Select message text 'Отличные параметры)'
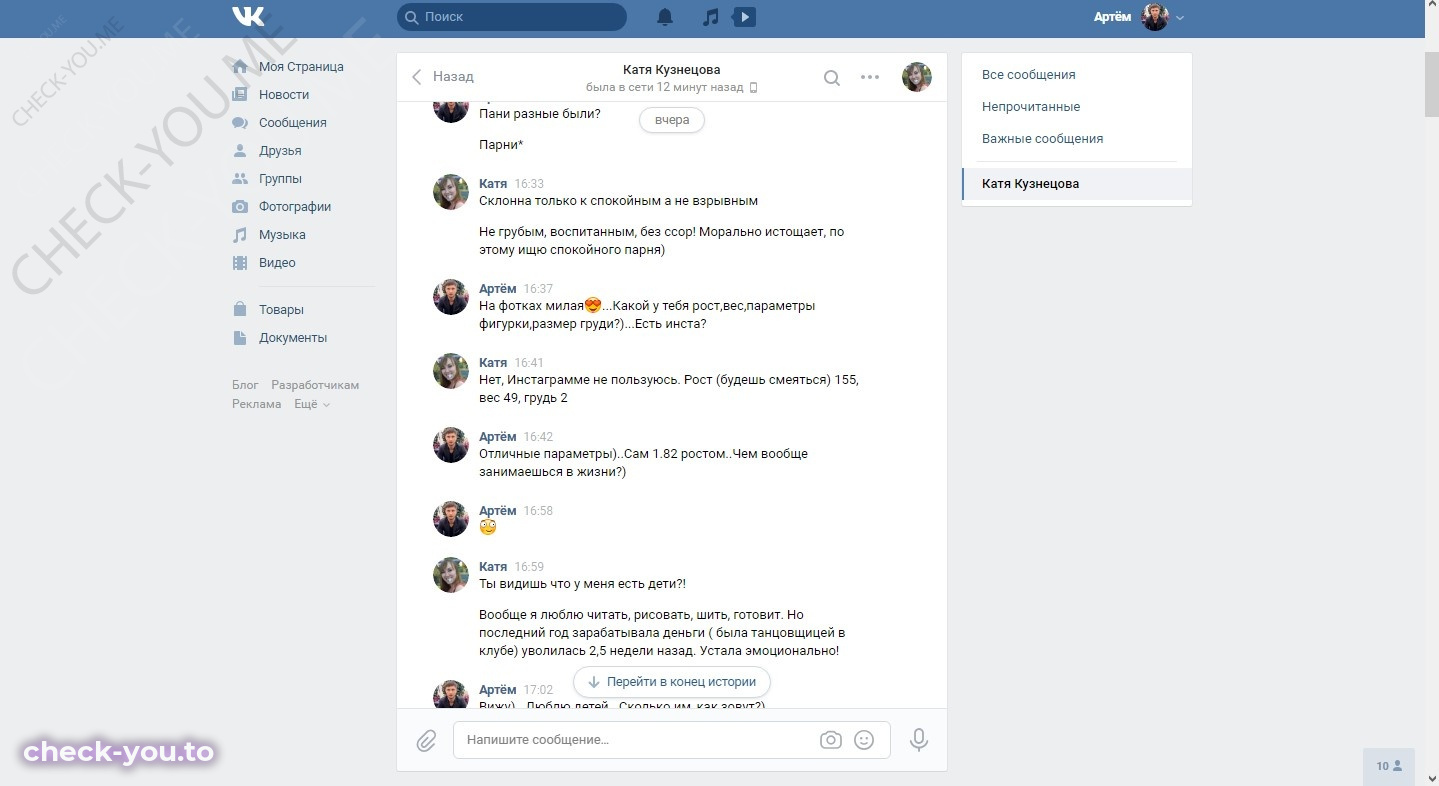This screenshot has height=786, width=1439. click(545, 454)
